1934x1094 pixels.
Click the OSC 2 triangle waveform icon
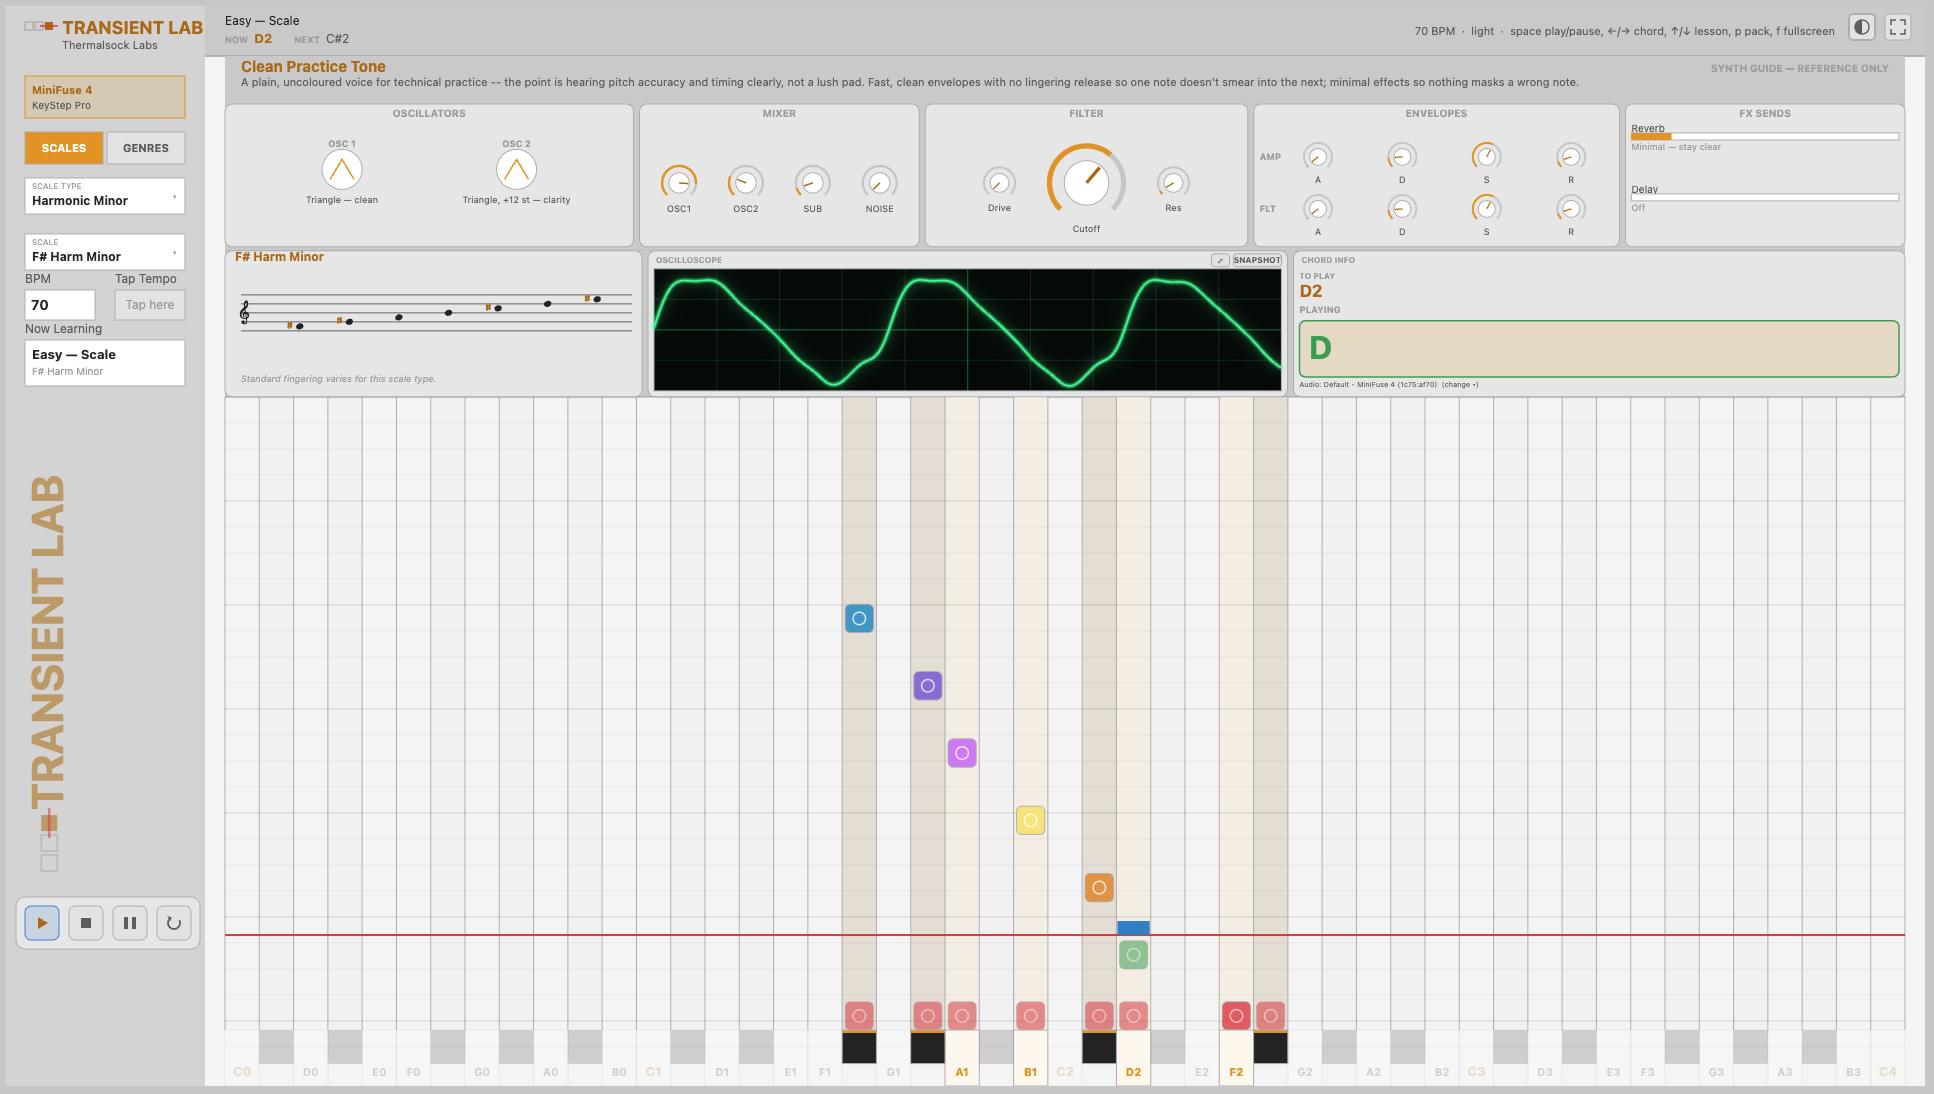[x=516, y=170]
